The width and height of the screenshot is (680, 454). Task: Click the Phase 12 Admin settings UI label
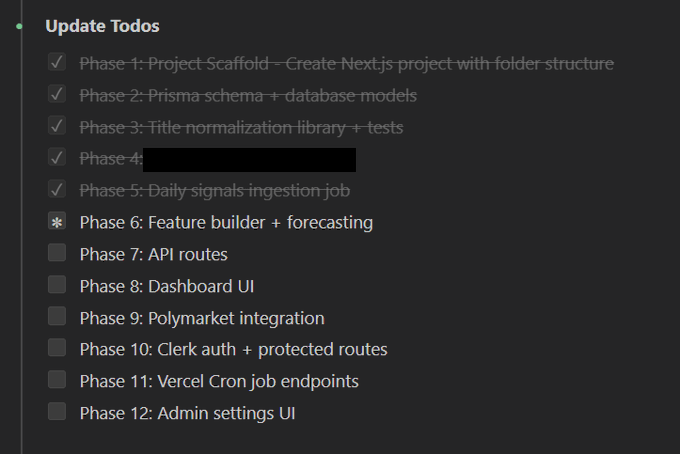(x=187, y=413)
